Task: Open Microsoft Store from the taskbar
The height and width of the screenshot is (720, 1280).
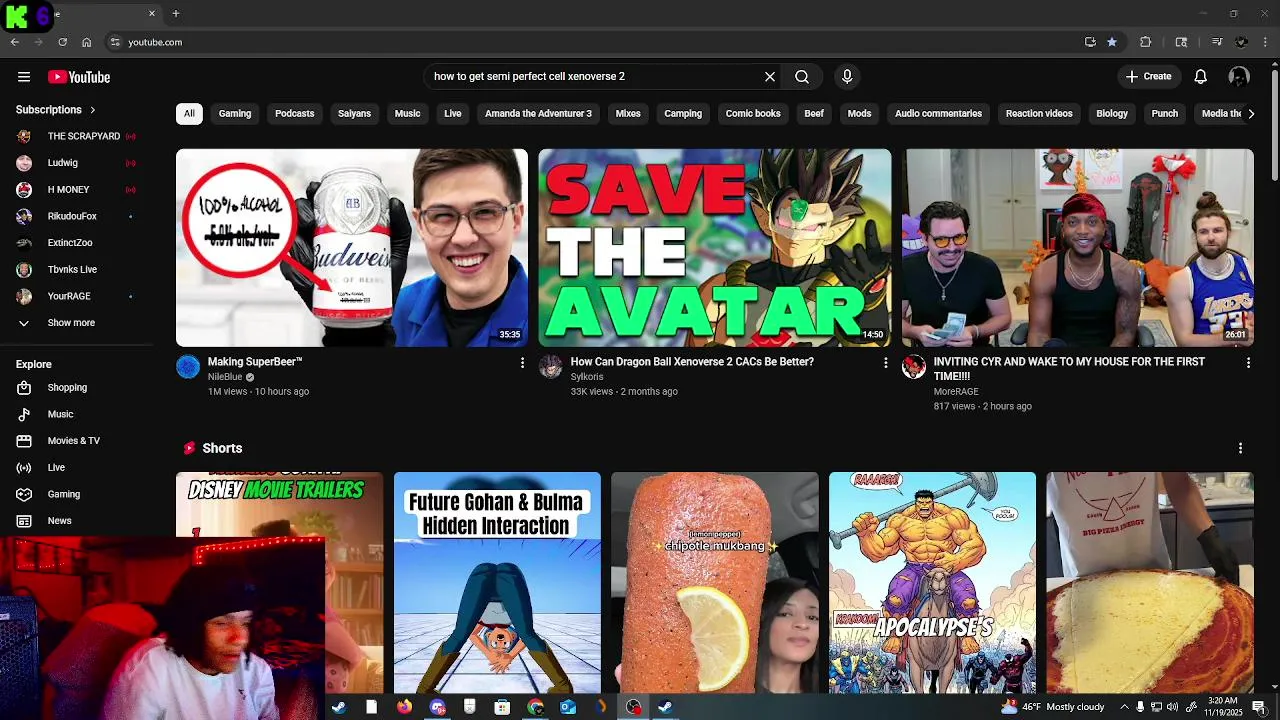Action: (502, 707)
